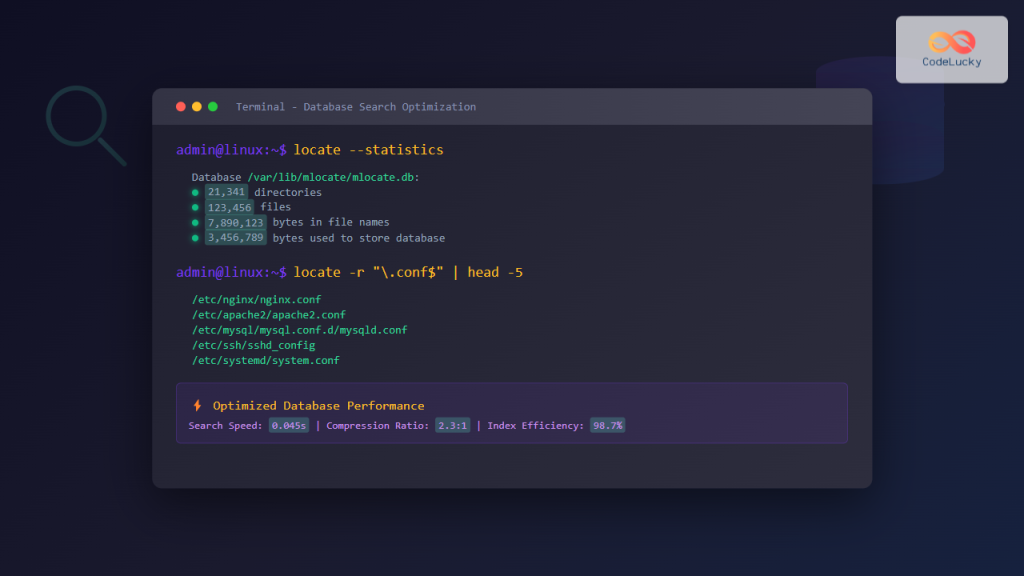This screenshot has width=1024, height=576.
Task: Click the bullet icon next to files stat
Action: coord(196,207)
